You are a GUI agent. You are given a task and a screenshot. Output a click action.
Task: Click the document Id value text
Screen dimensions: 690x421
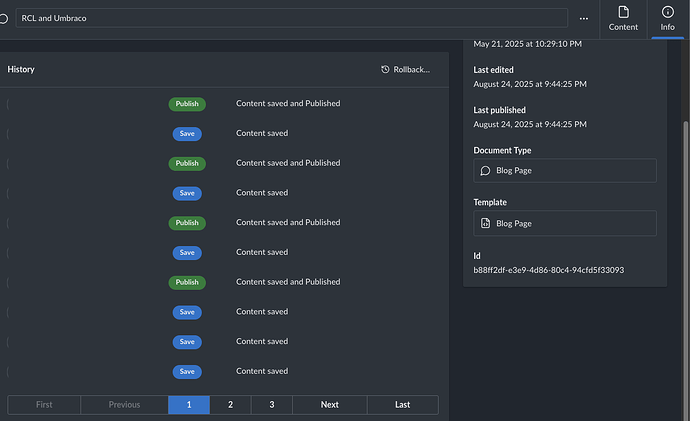(x=549, y=270)
